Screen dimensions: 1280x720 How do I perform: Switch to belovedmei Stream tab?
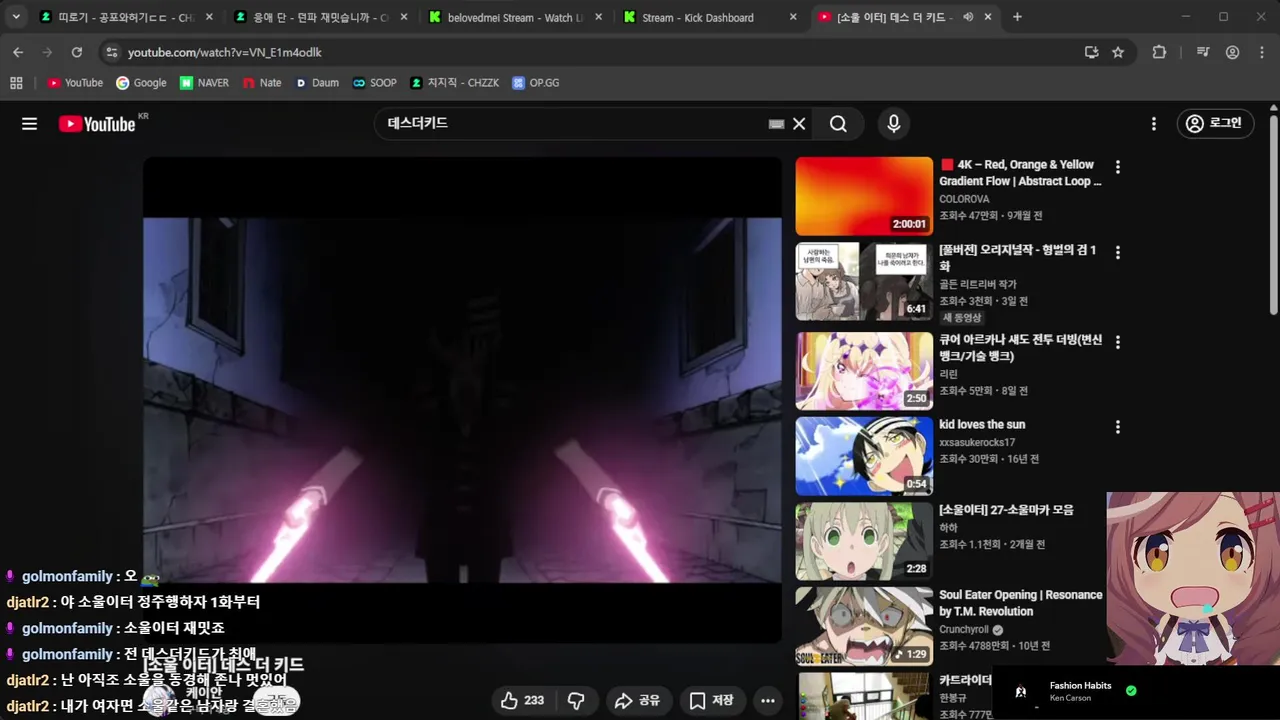pos(515,17)
